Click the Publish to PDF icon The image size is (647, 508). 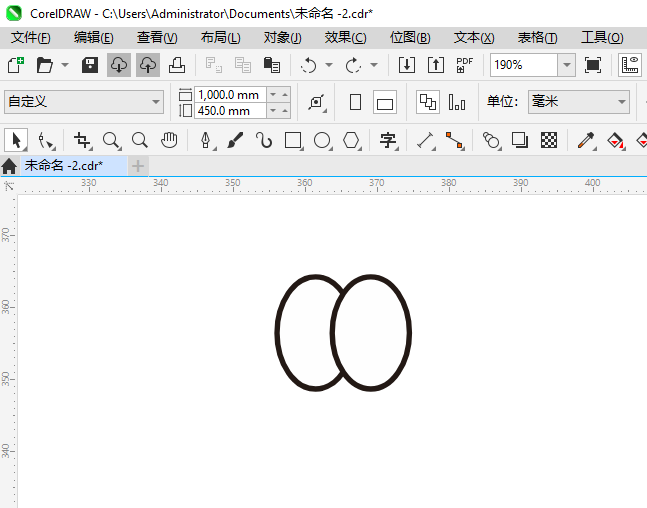point(465,65)
